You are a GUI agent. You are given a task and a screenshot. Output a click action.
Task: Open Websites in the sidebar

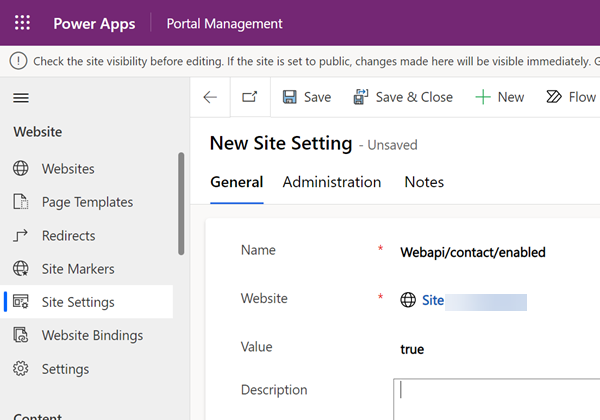pos(68,169)
